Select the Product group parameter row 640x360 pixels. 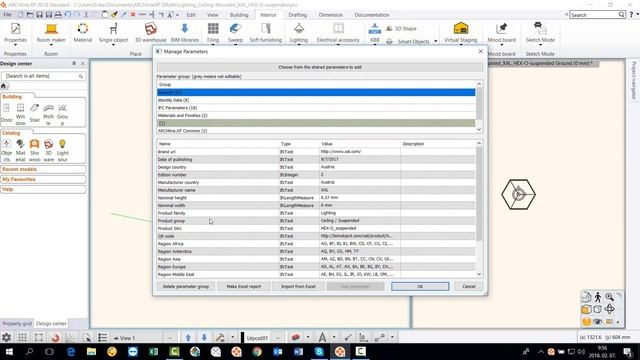tap(316, 221)
